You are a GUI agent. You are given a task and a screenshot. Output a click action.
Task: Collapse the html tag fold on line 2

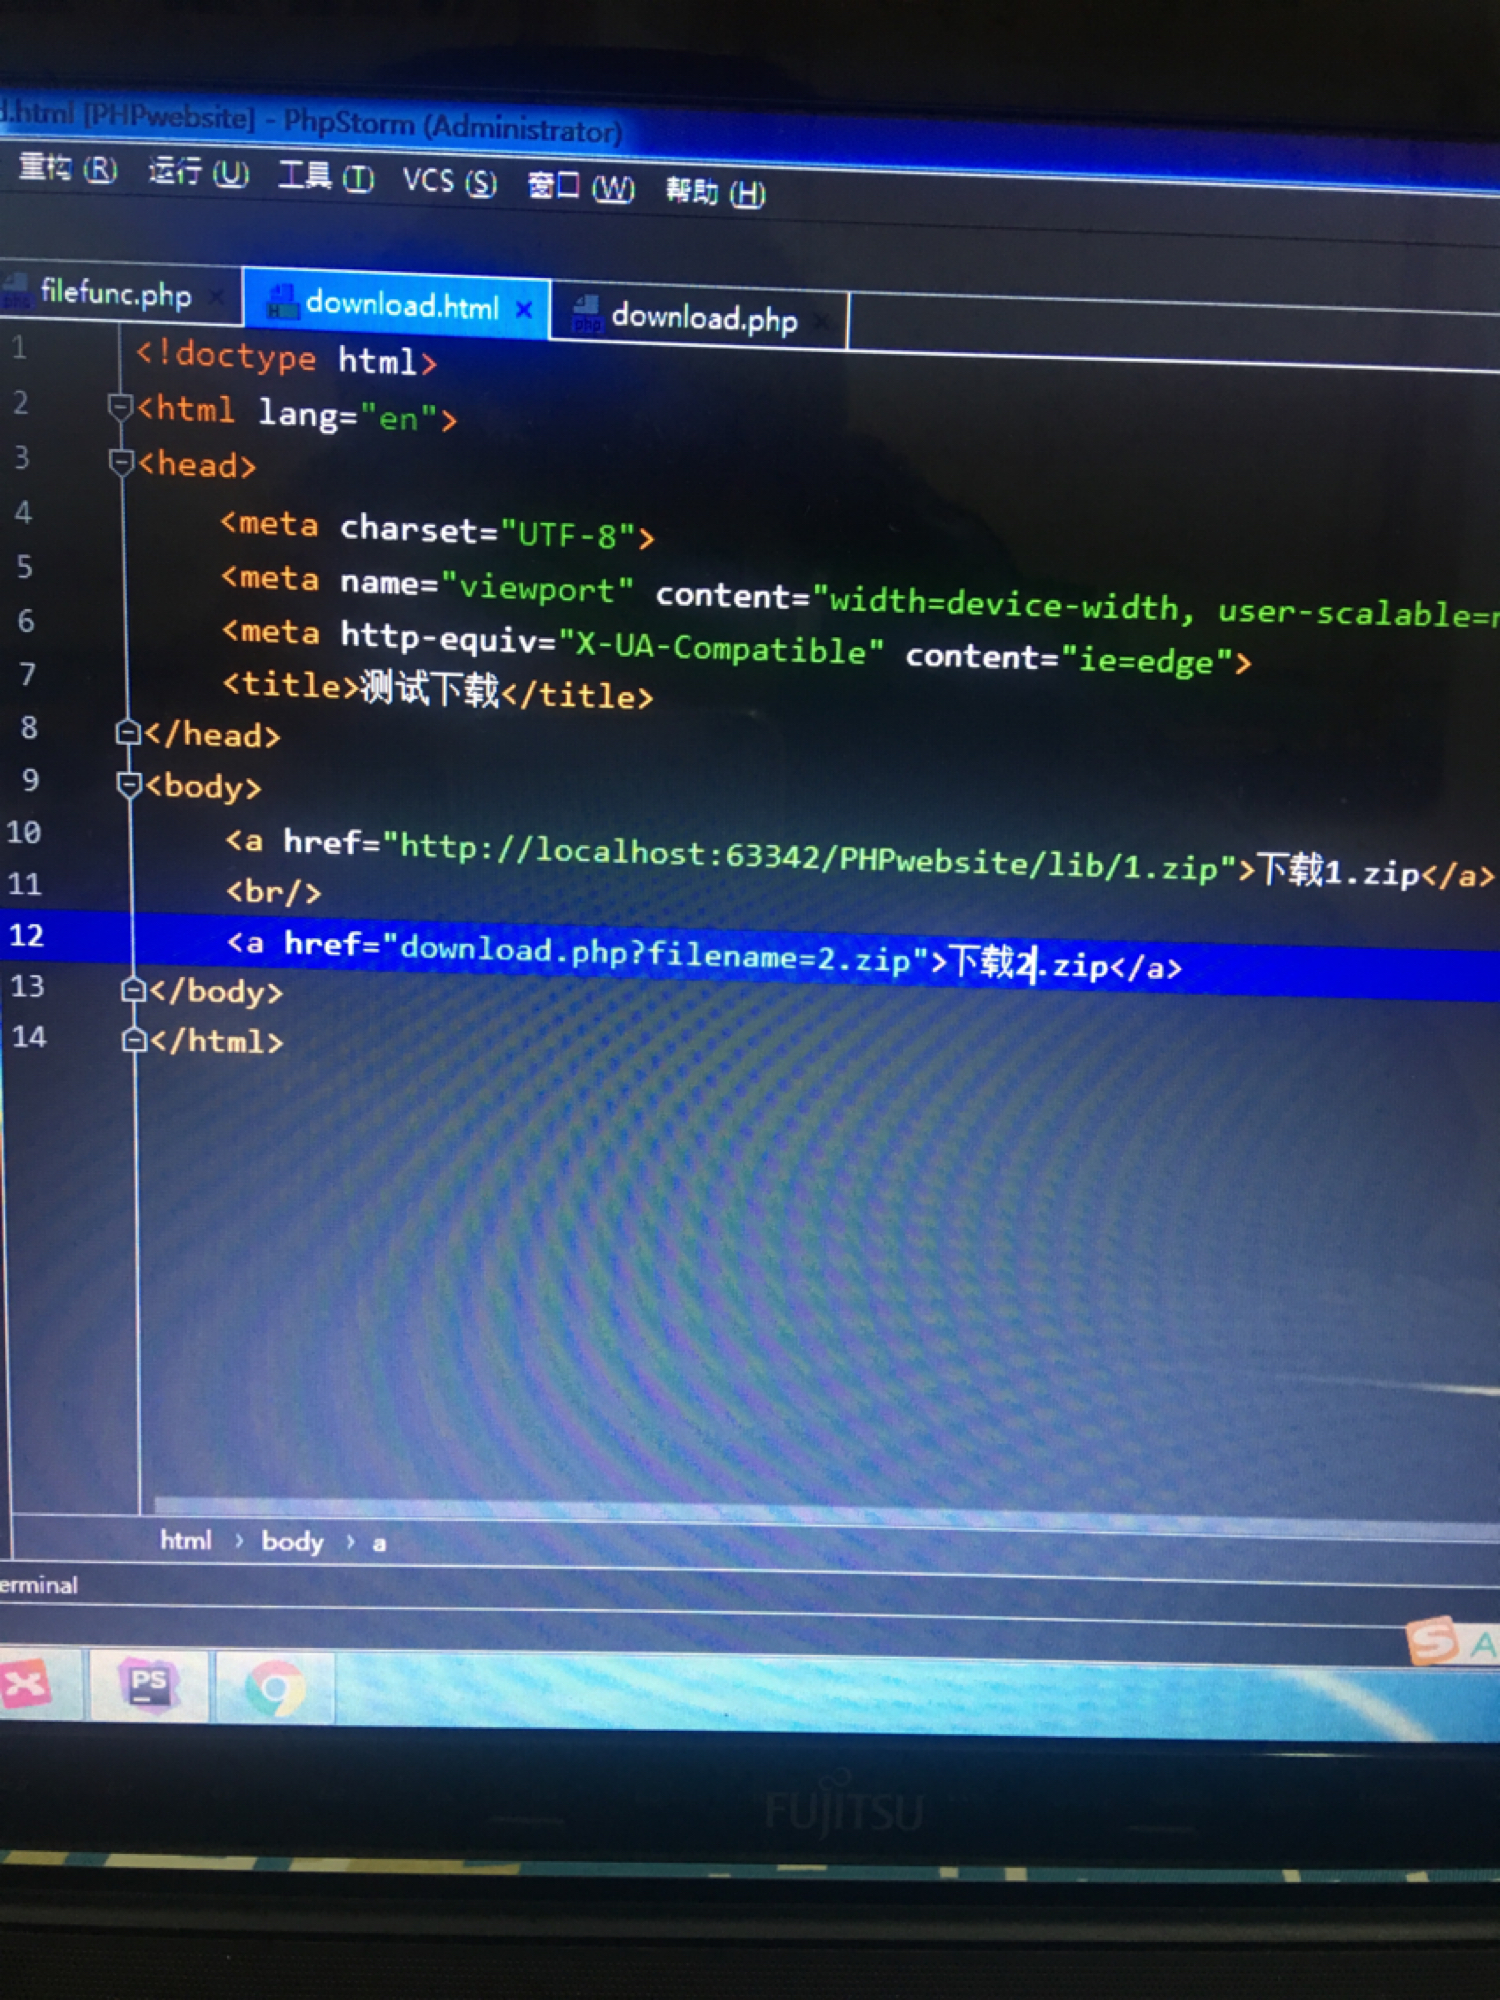(x=119, y=408)
